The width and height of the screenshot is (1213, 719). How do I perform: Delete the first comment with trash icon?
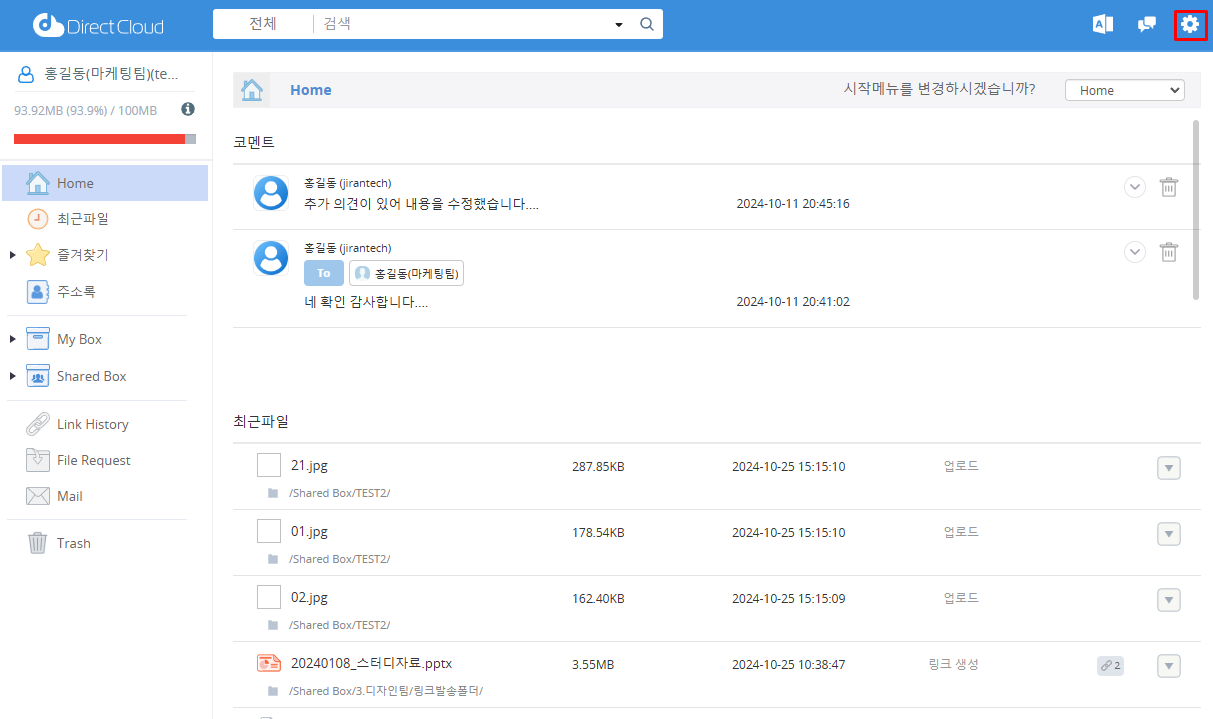1168,187
